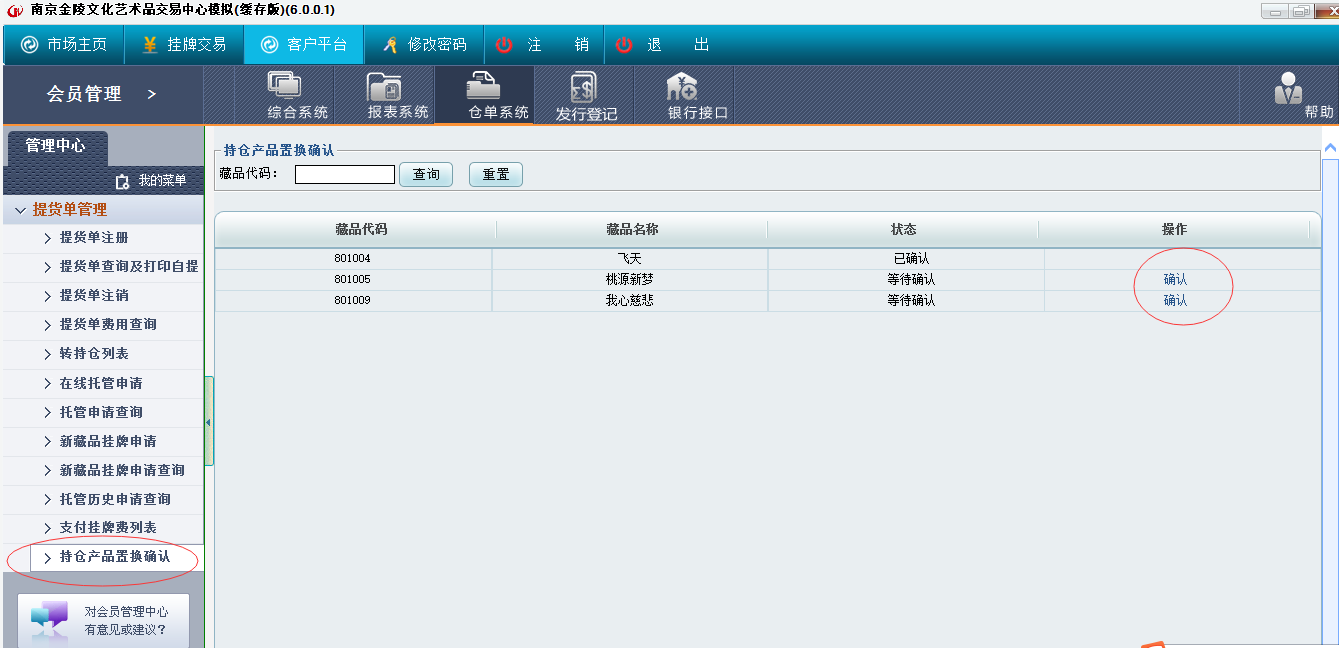Screen dimensions: 1339x648
Task: Select cell 801009 in table
Action: coord(353,301)
